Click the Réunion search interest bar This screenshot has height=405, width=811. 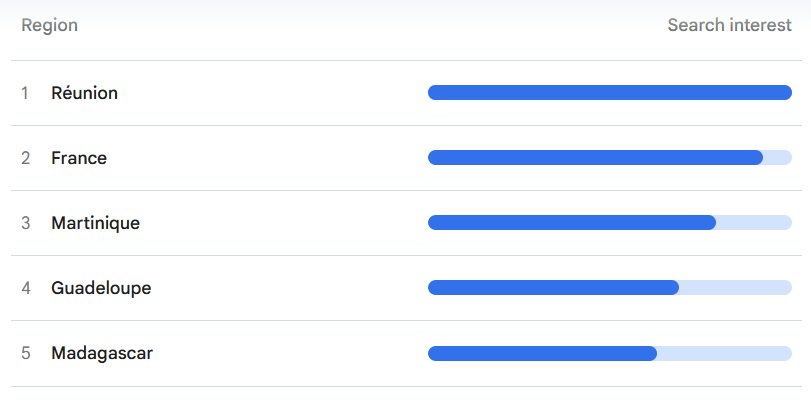[x=610, y=93]
